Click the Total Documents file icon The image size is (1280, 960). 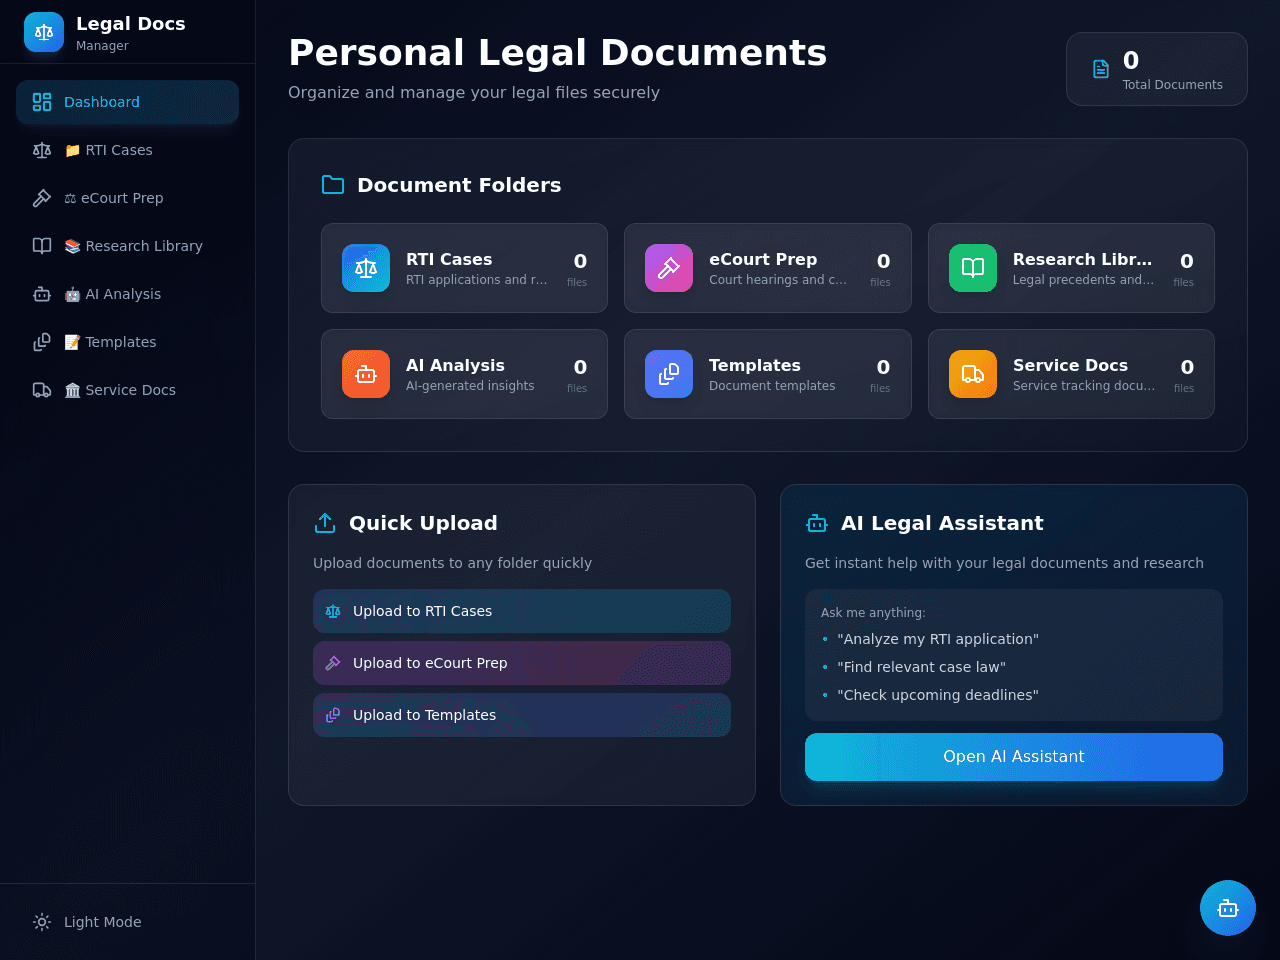coord(1101,69)
